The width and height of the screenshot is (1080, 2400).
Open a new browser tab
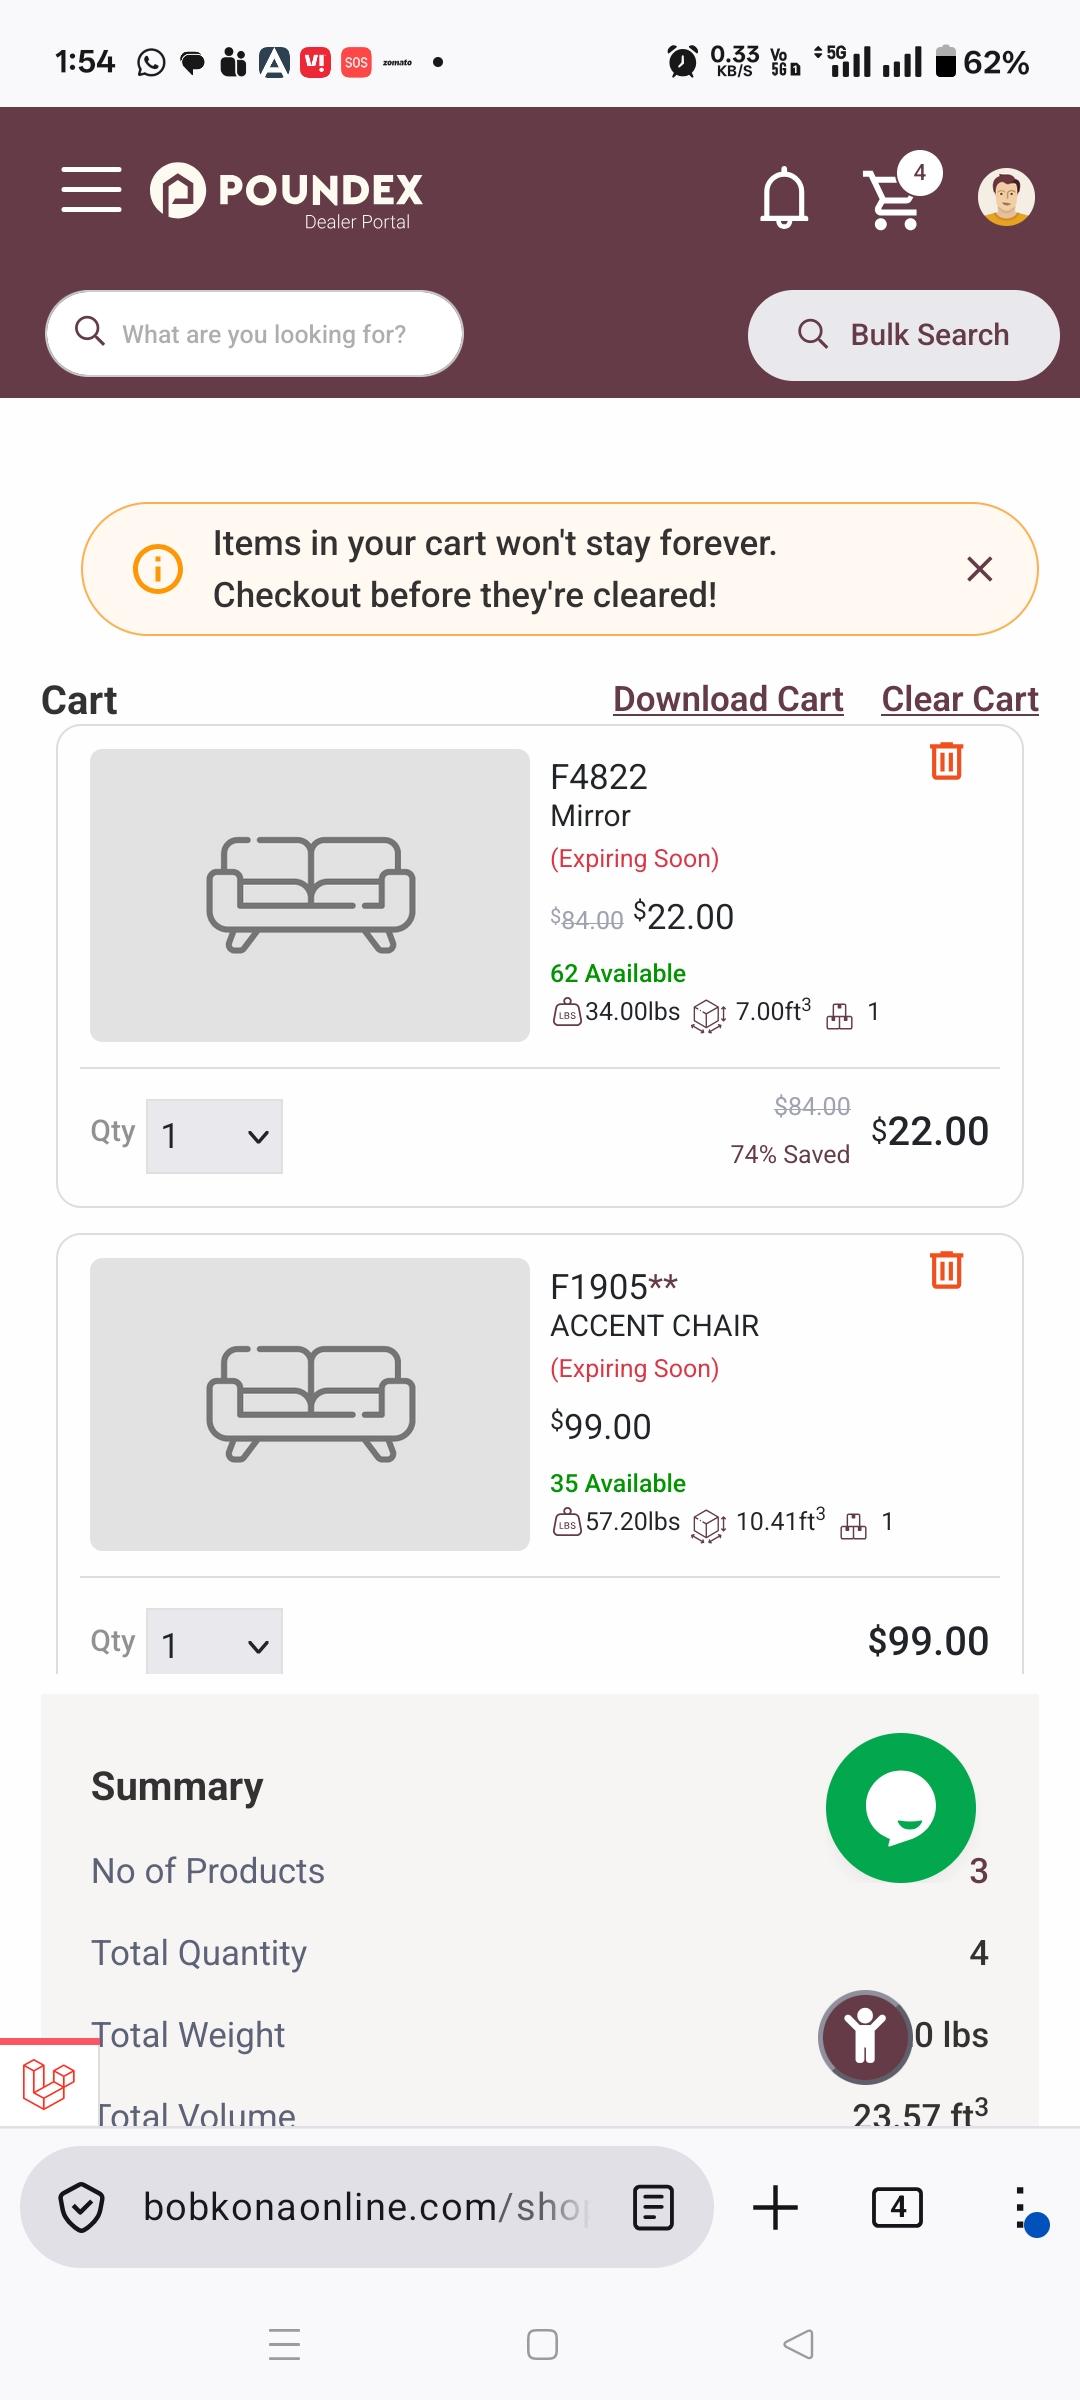point(775,2207)
